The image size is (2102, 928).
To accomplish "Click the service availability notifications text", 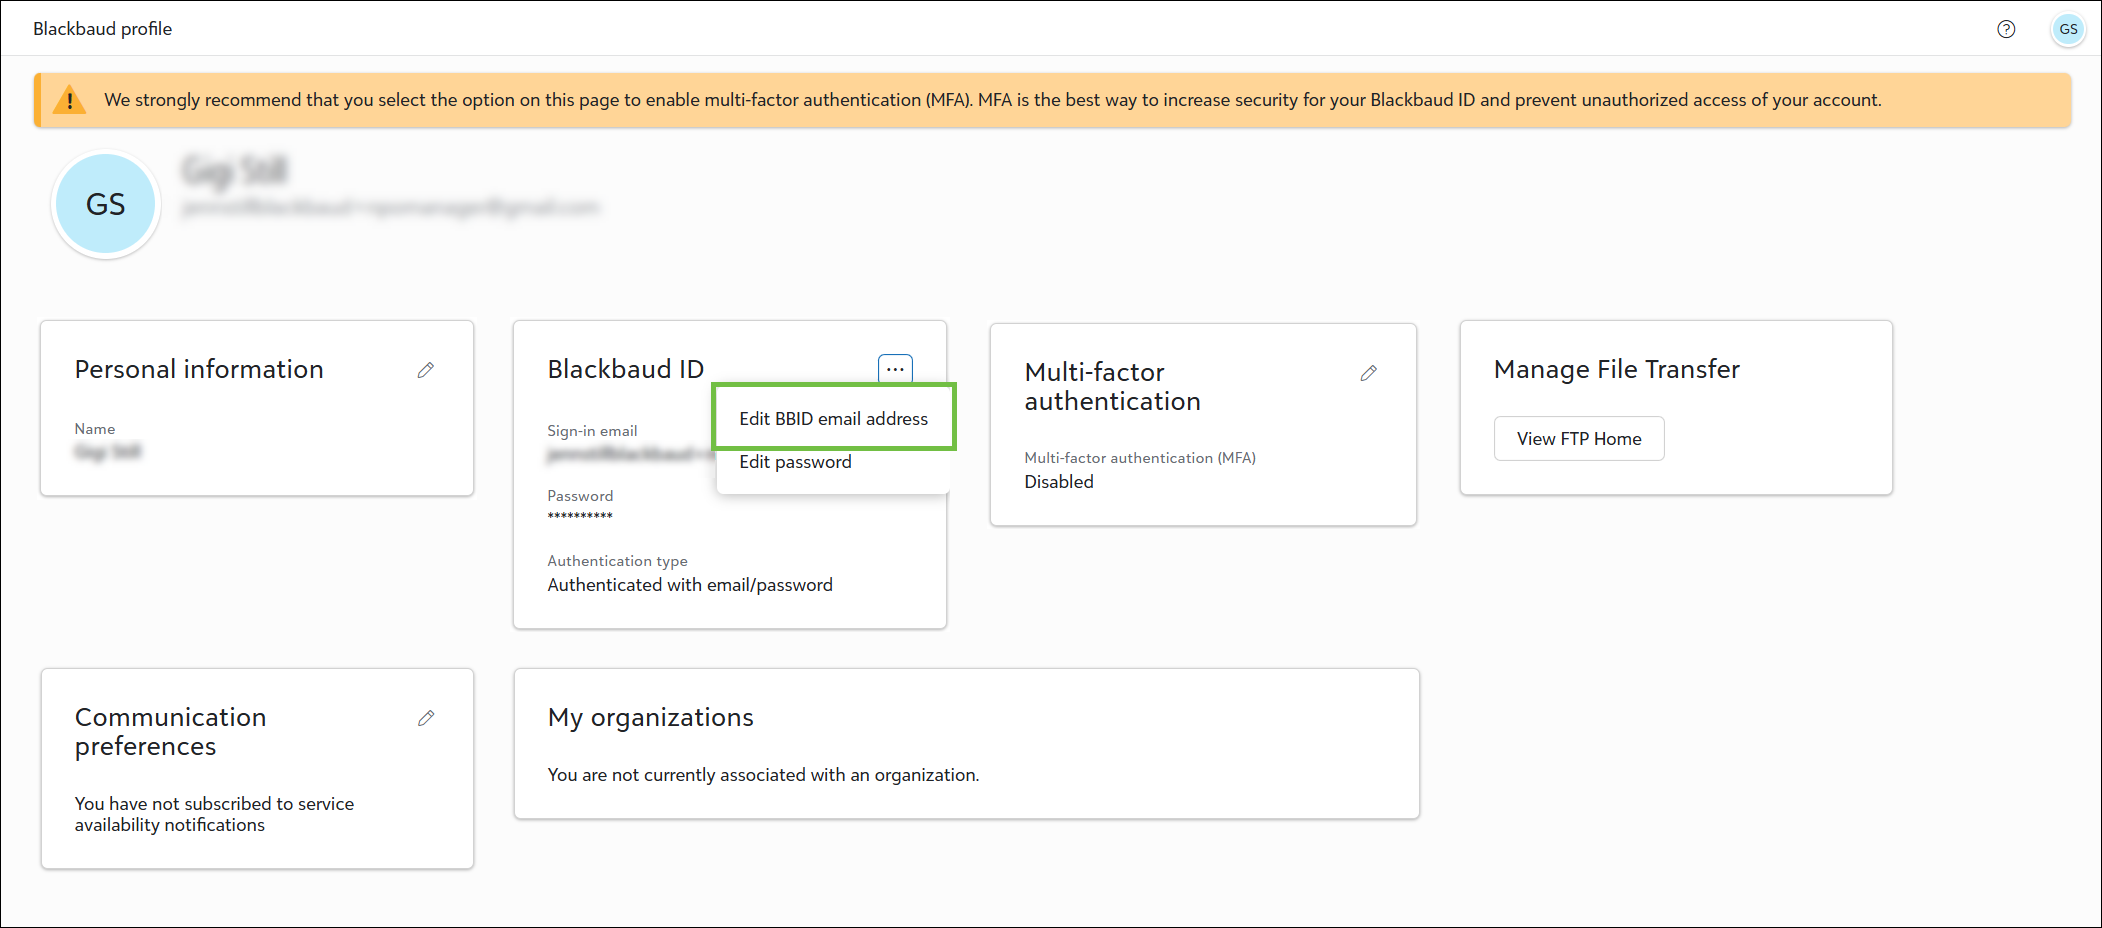I will click(x=214, y=814).
